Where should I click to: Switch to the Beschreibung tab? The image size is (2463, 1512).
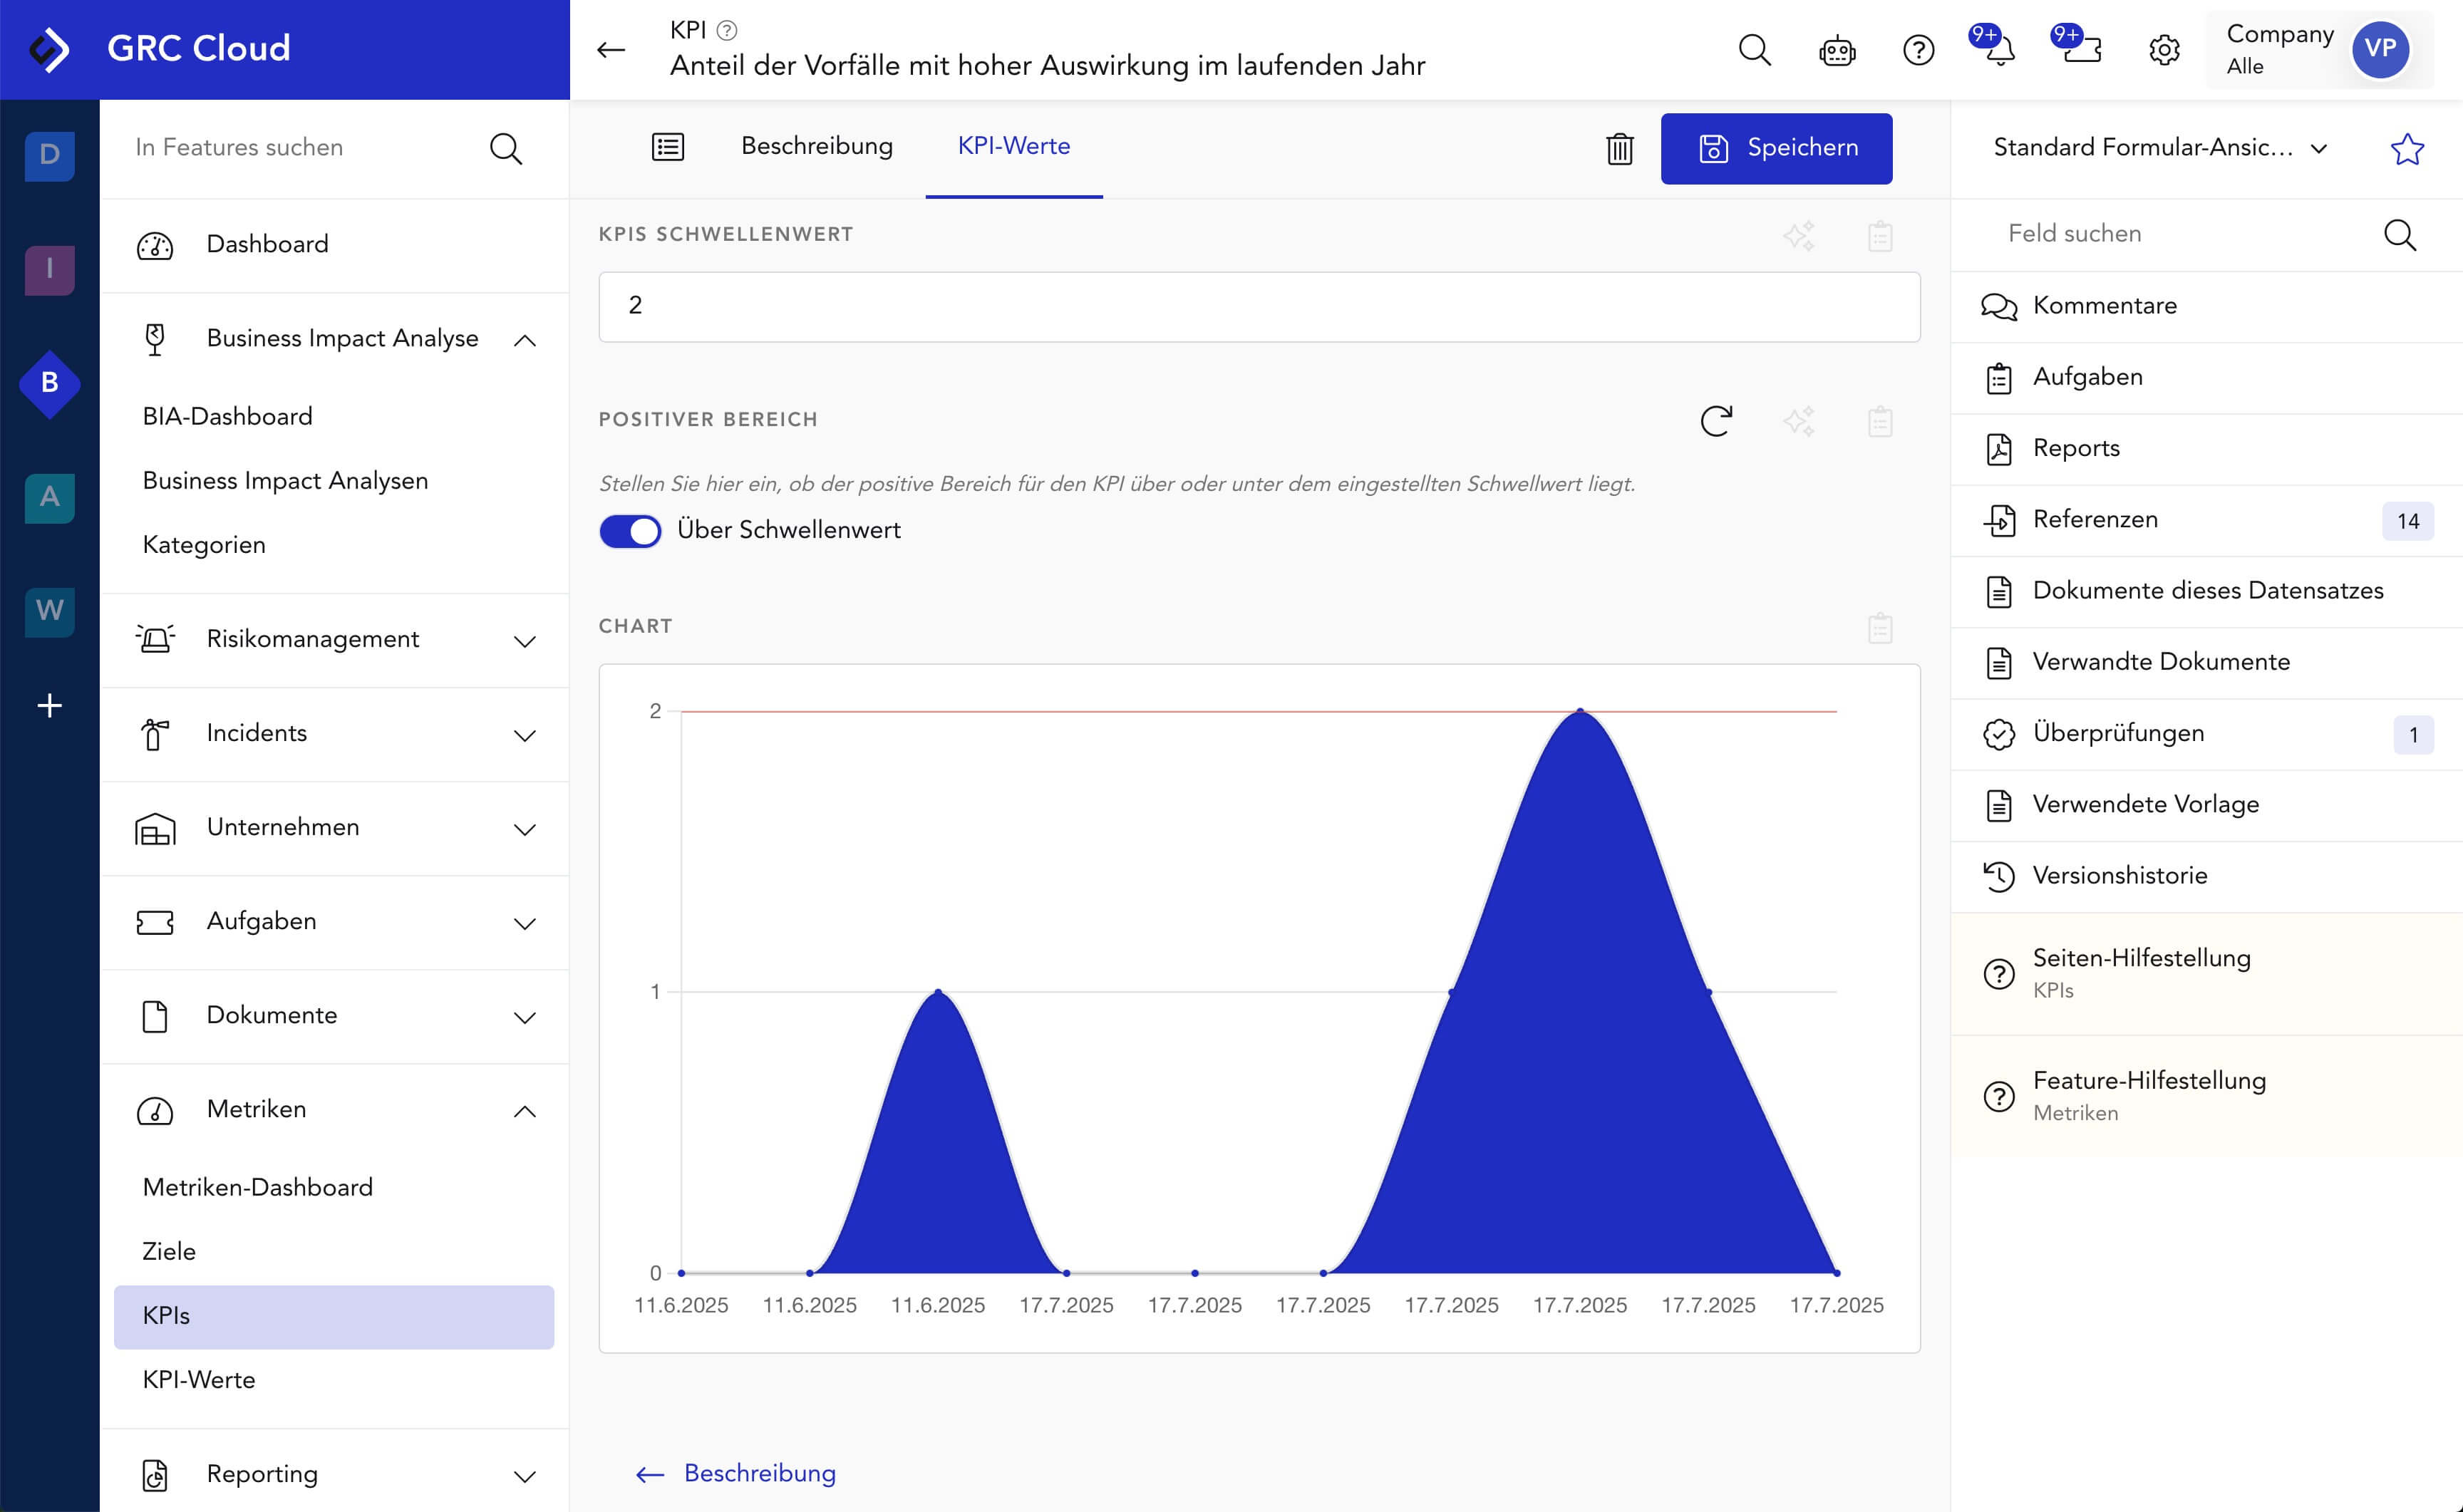(816, 146)
